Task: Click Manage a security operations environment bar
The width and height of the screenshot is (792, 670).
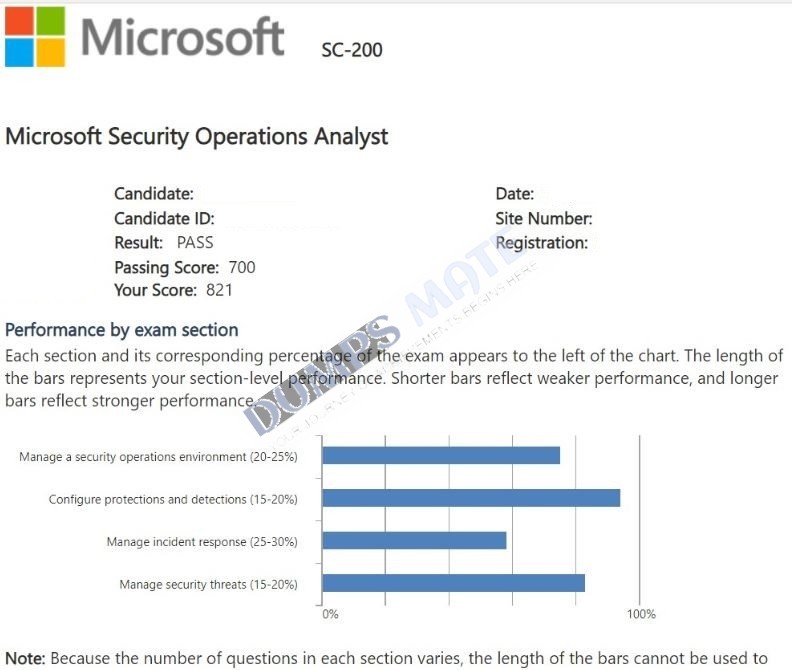Action: point(441,455)
